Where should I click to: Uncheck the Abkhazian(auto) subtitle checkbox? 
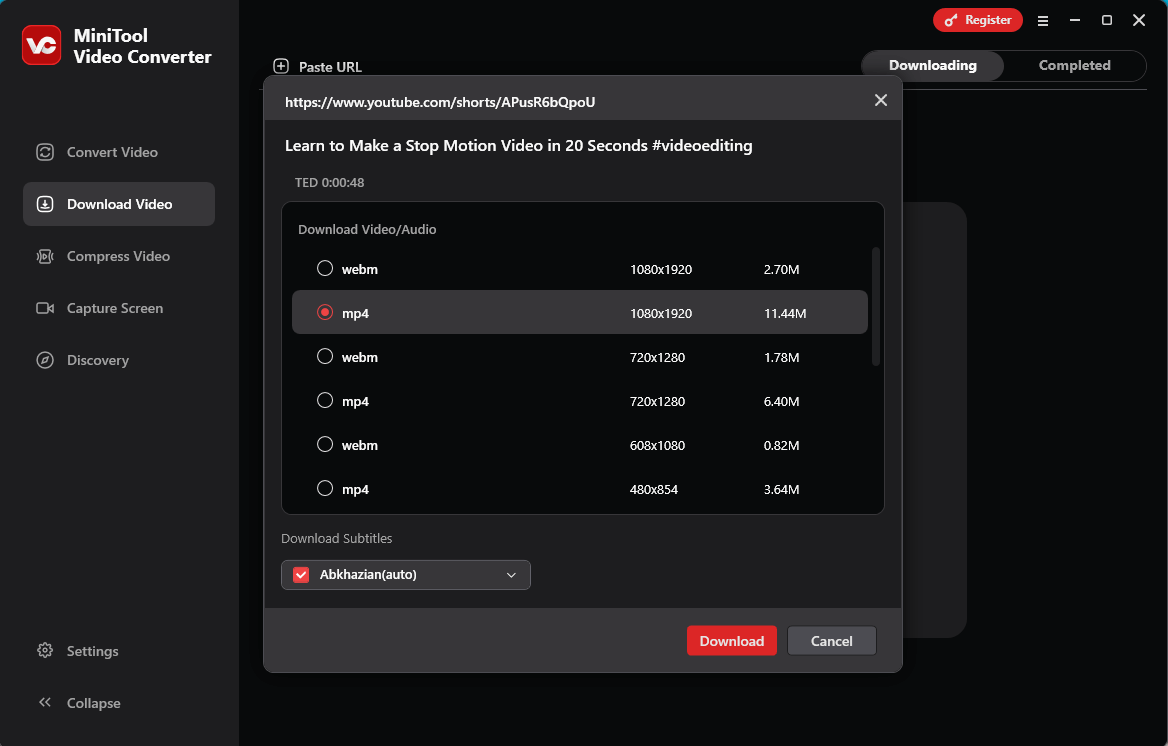coord(299,574)
